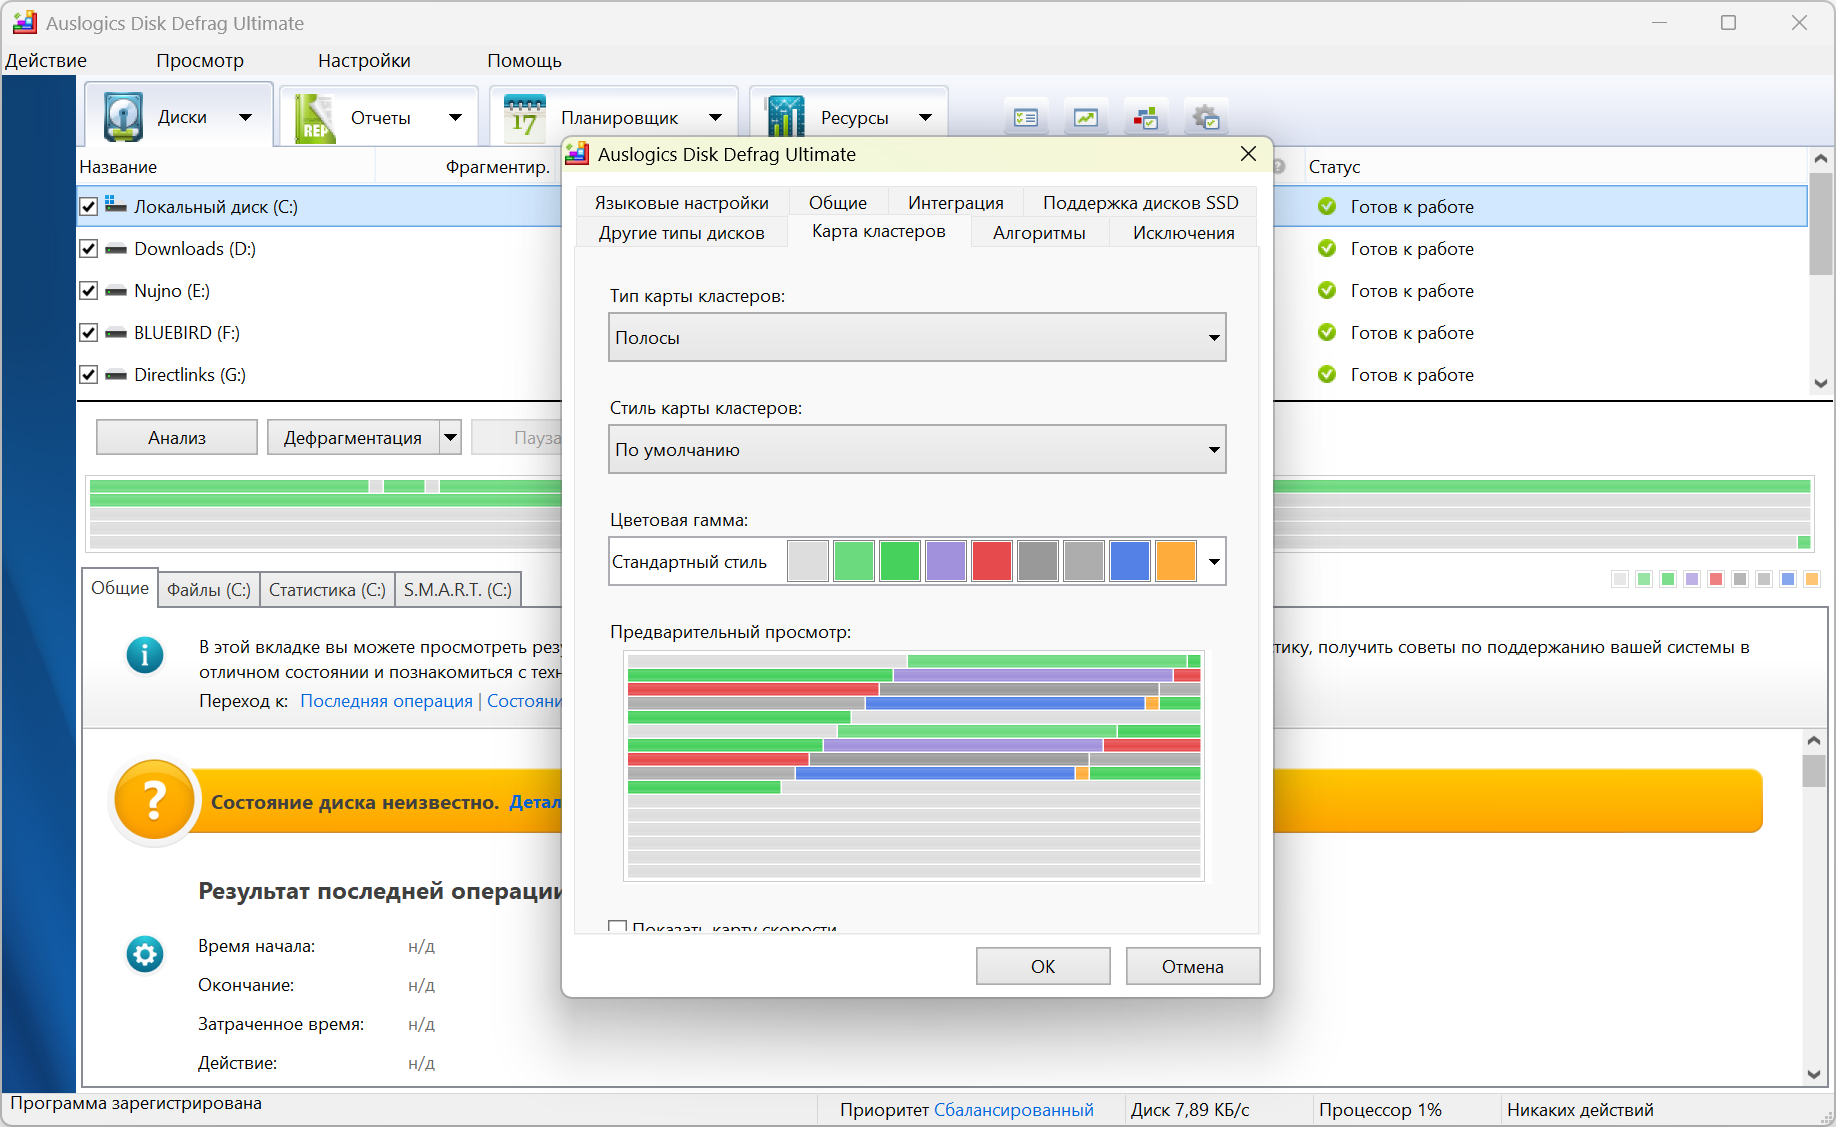Open the cluster map style dropdown 'По умолчанию'

[917, 450]
